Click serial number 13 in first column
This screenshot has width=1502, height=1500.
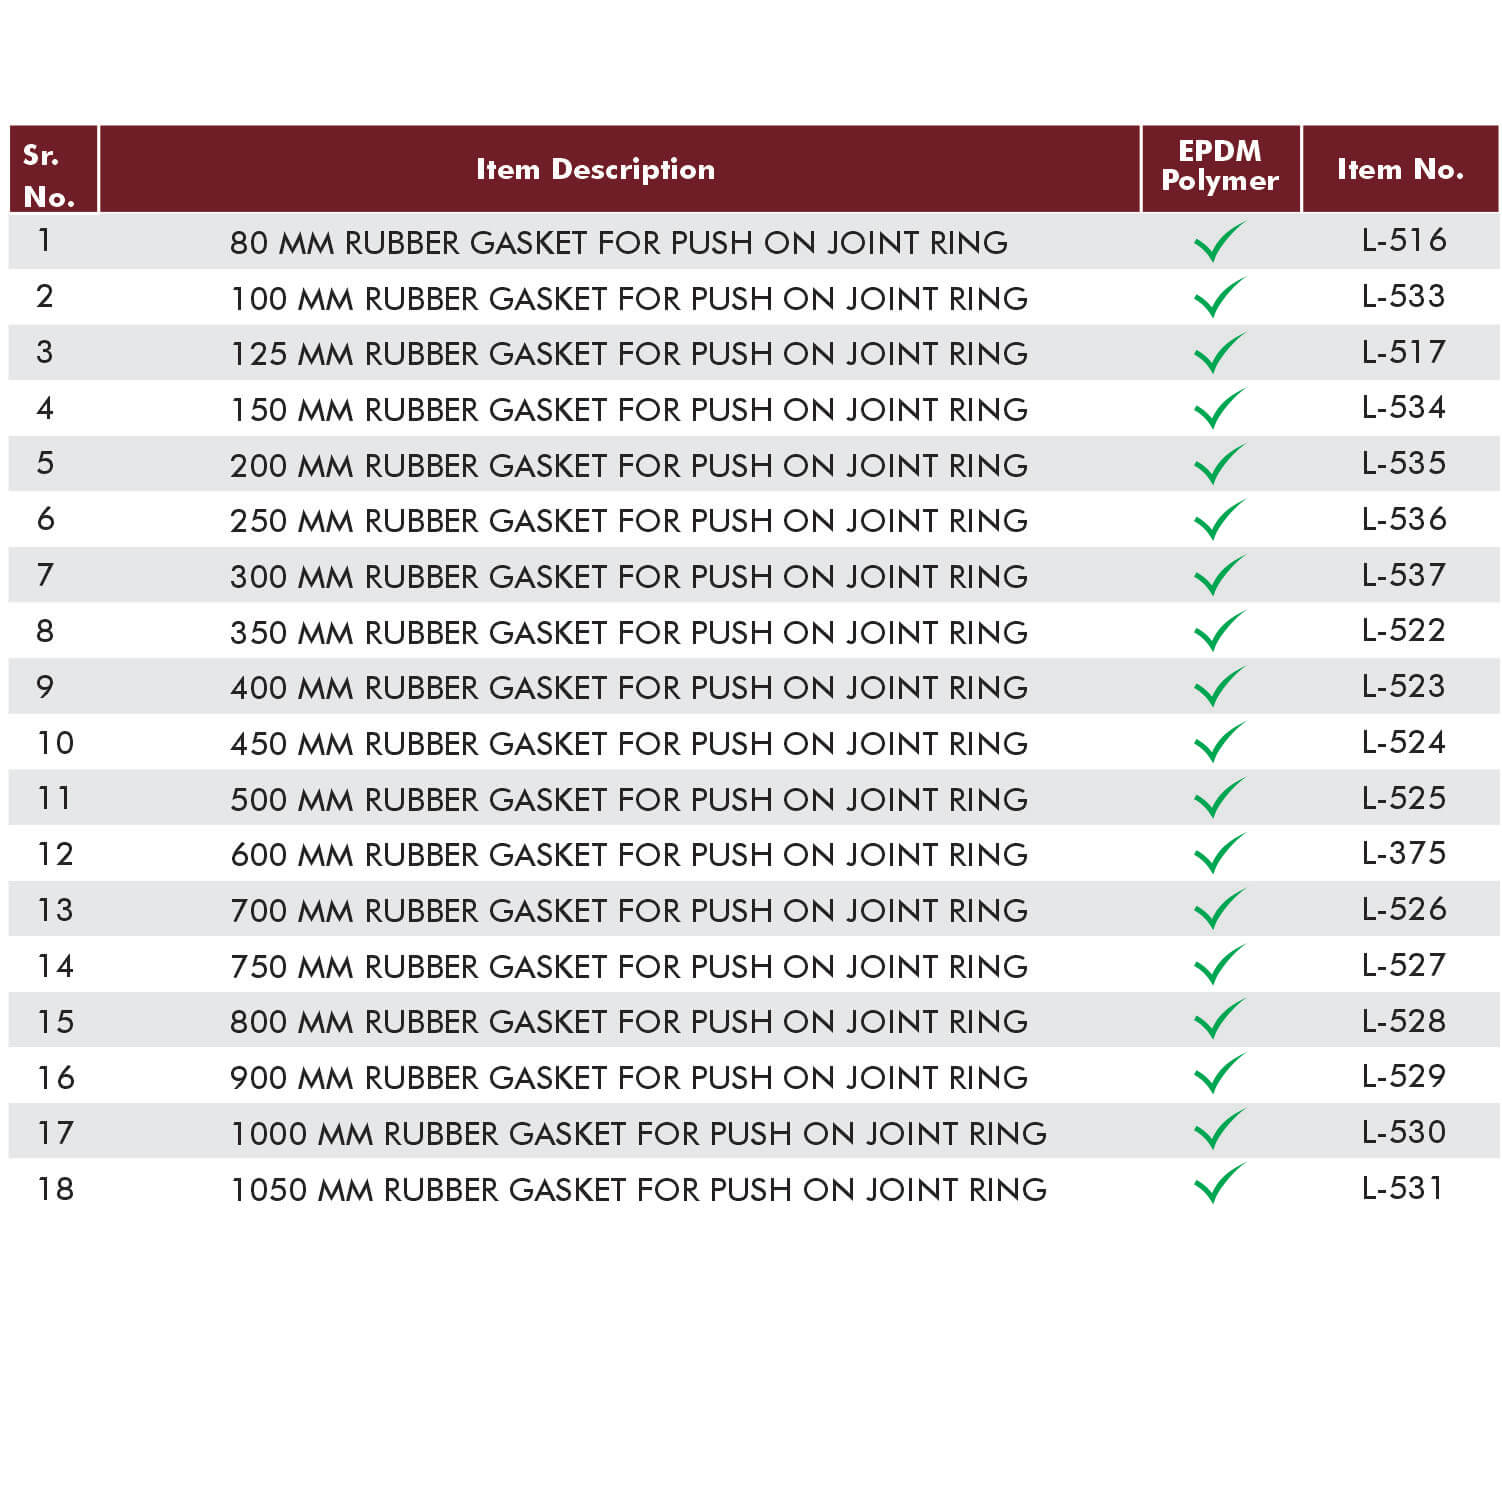(x=55, y=910)
